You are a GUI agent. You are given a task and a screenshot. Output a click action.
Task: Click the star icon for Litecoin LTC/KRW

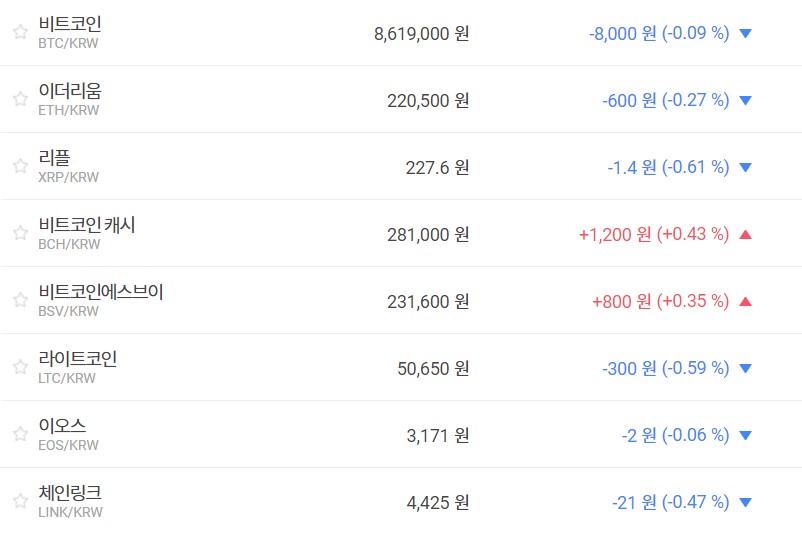(20, 367)
